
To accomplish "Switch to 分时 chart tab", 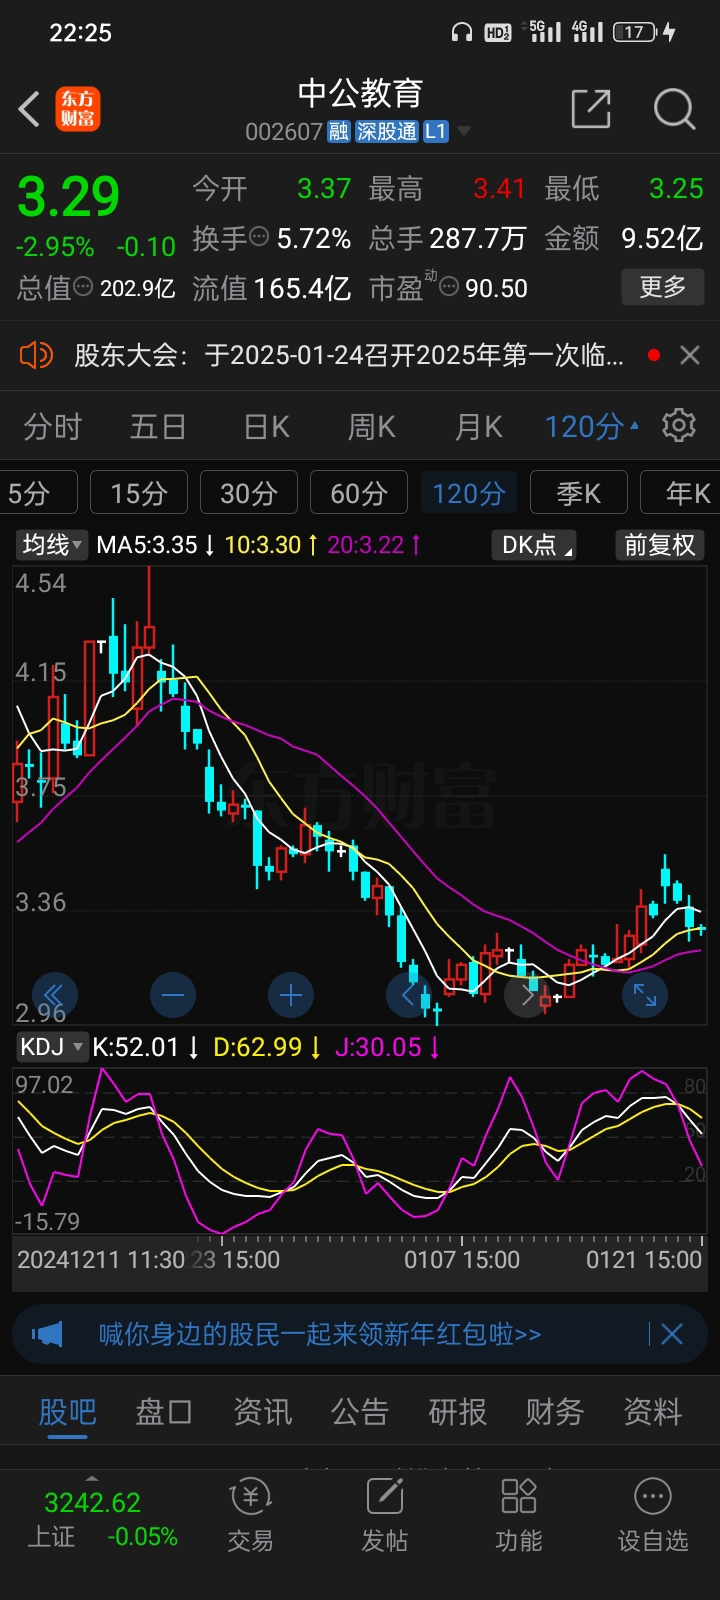I will [52, 427].
